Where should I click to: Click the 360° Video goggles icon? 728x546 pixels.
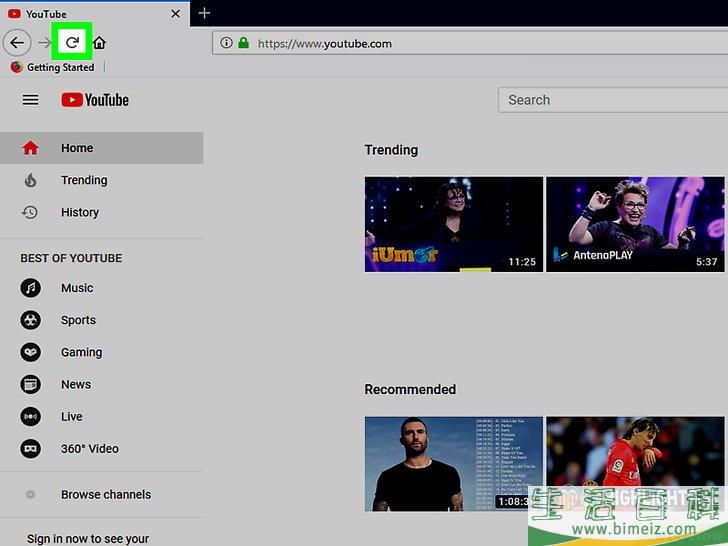coord(30,448)
